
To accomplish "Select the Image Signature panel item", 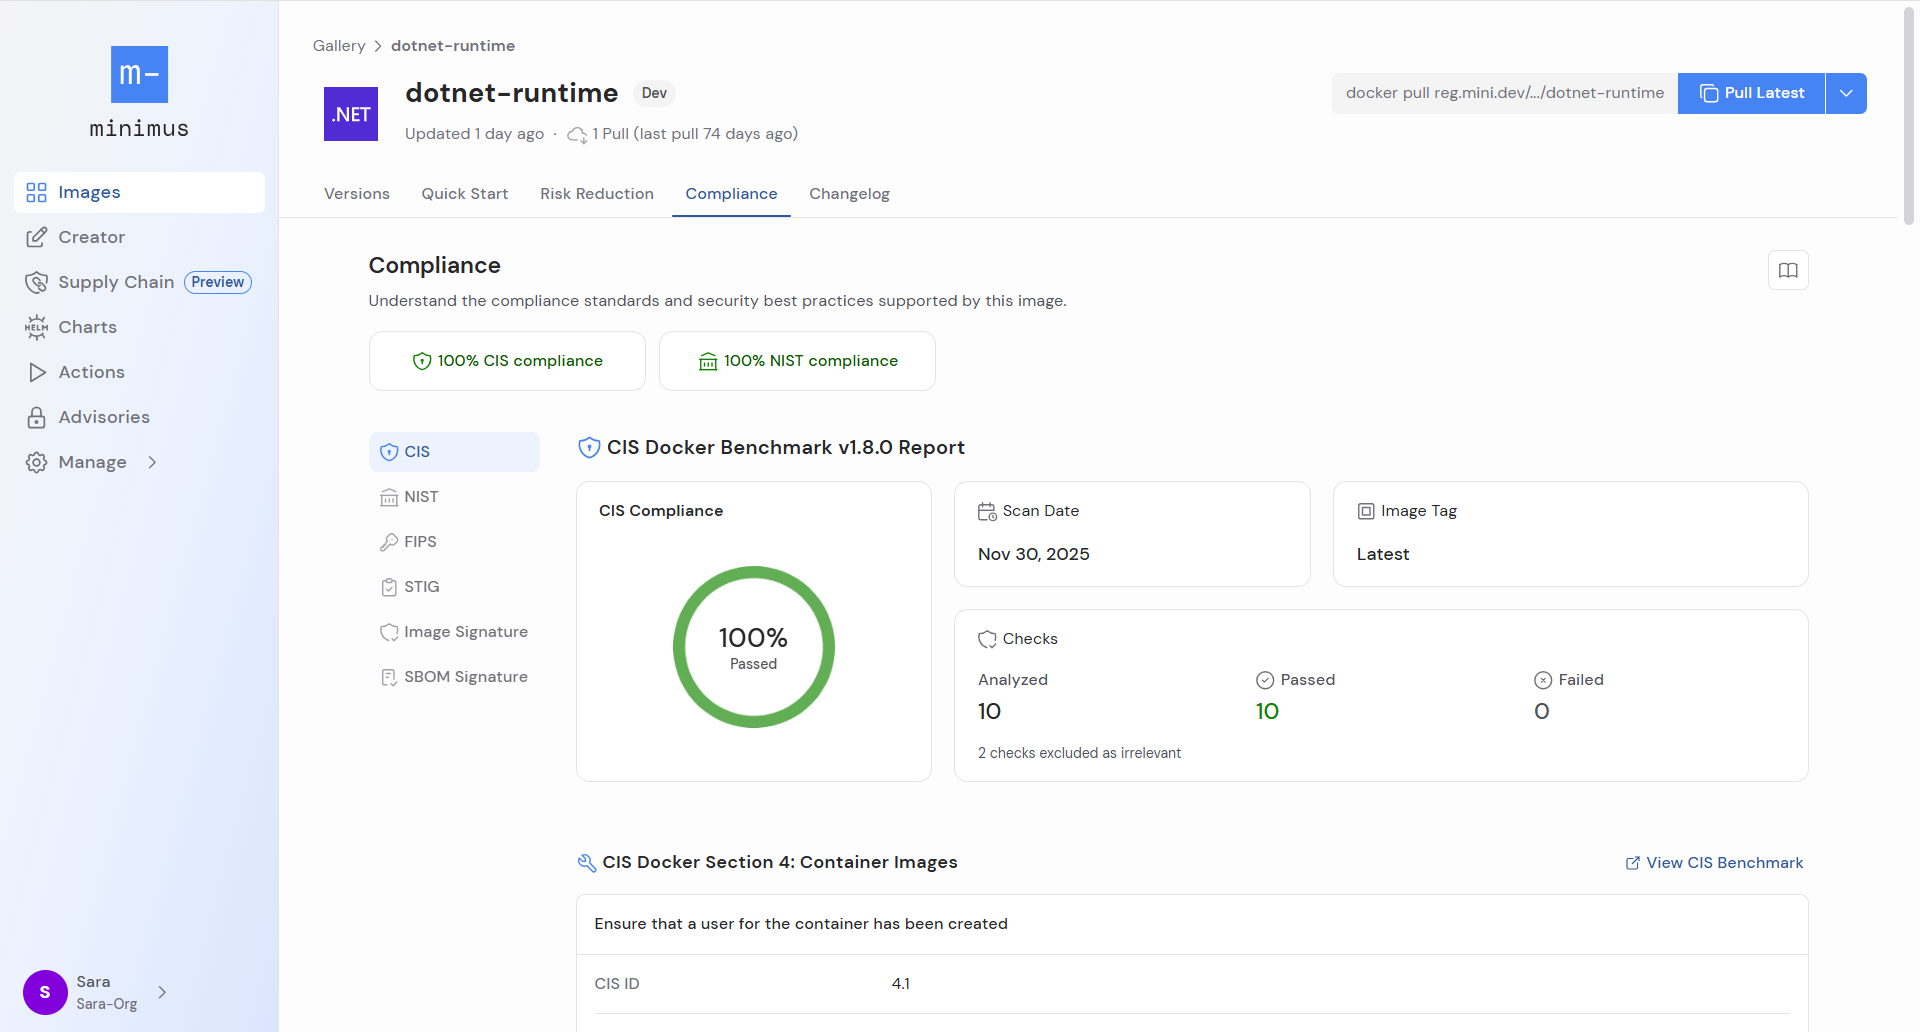I will 465,632.
